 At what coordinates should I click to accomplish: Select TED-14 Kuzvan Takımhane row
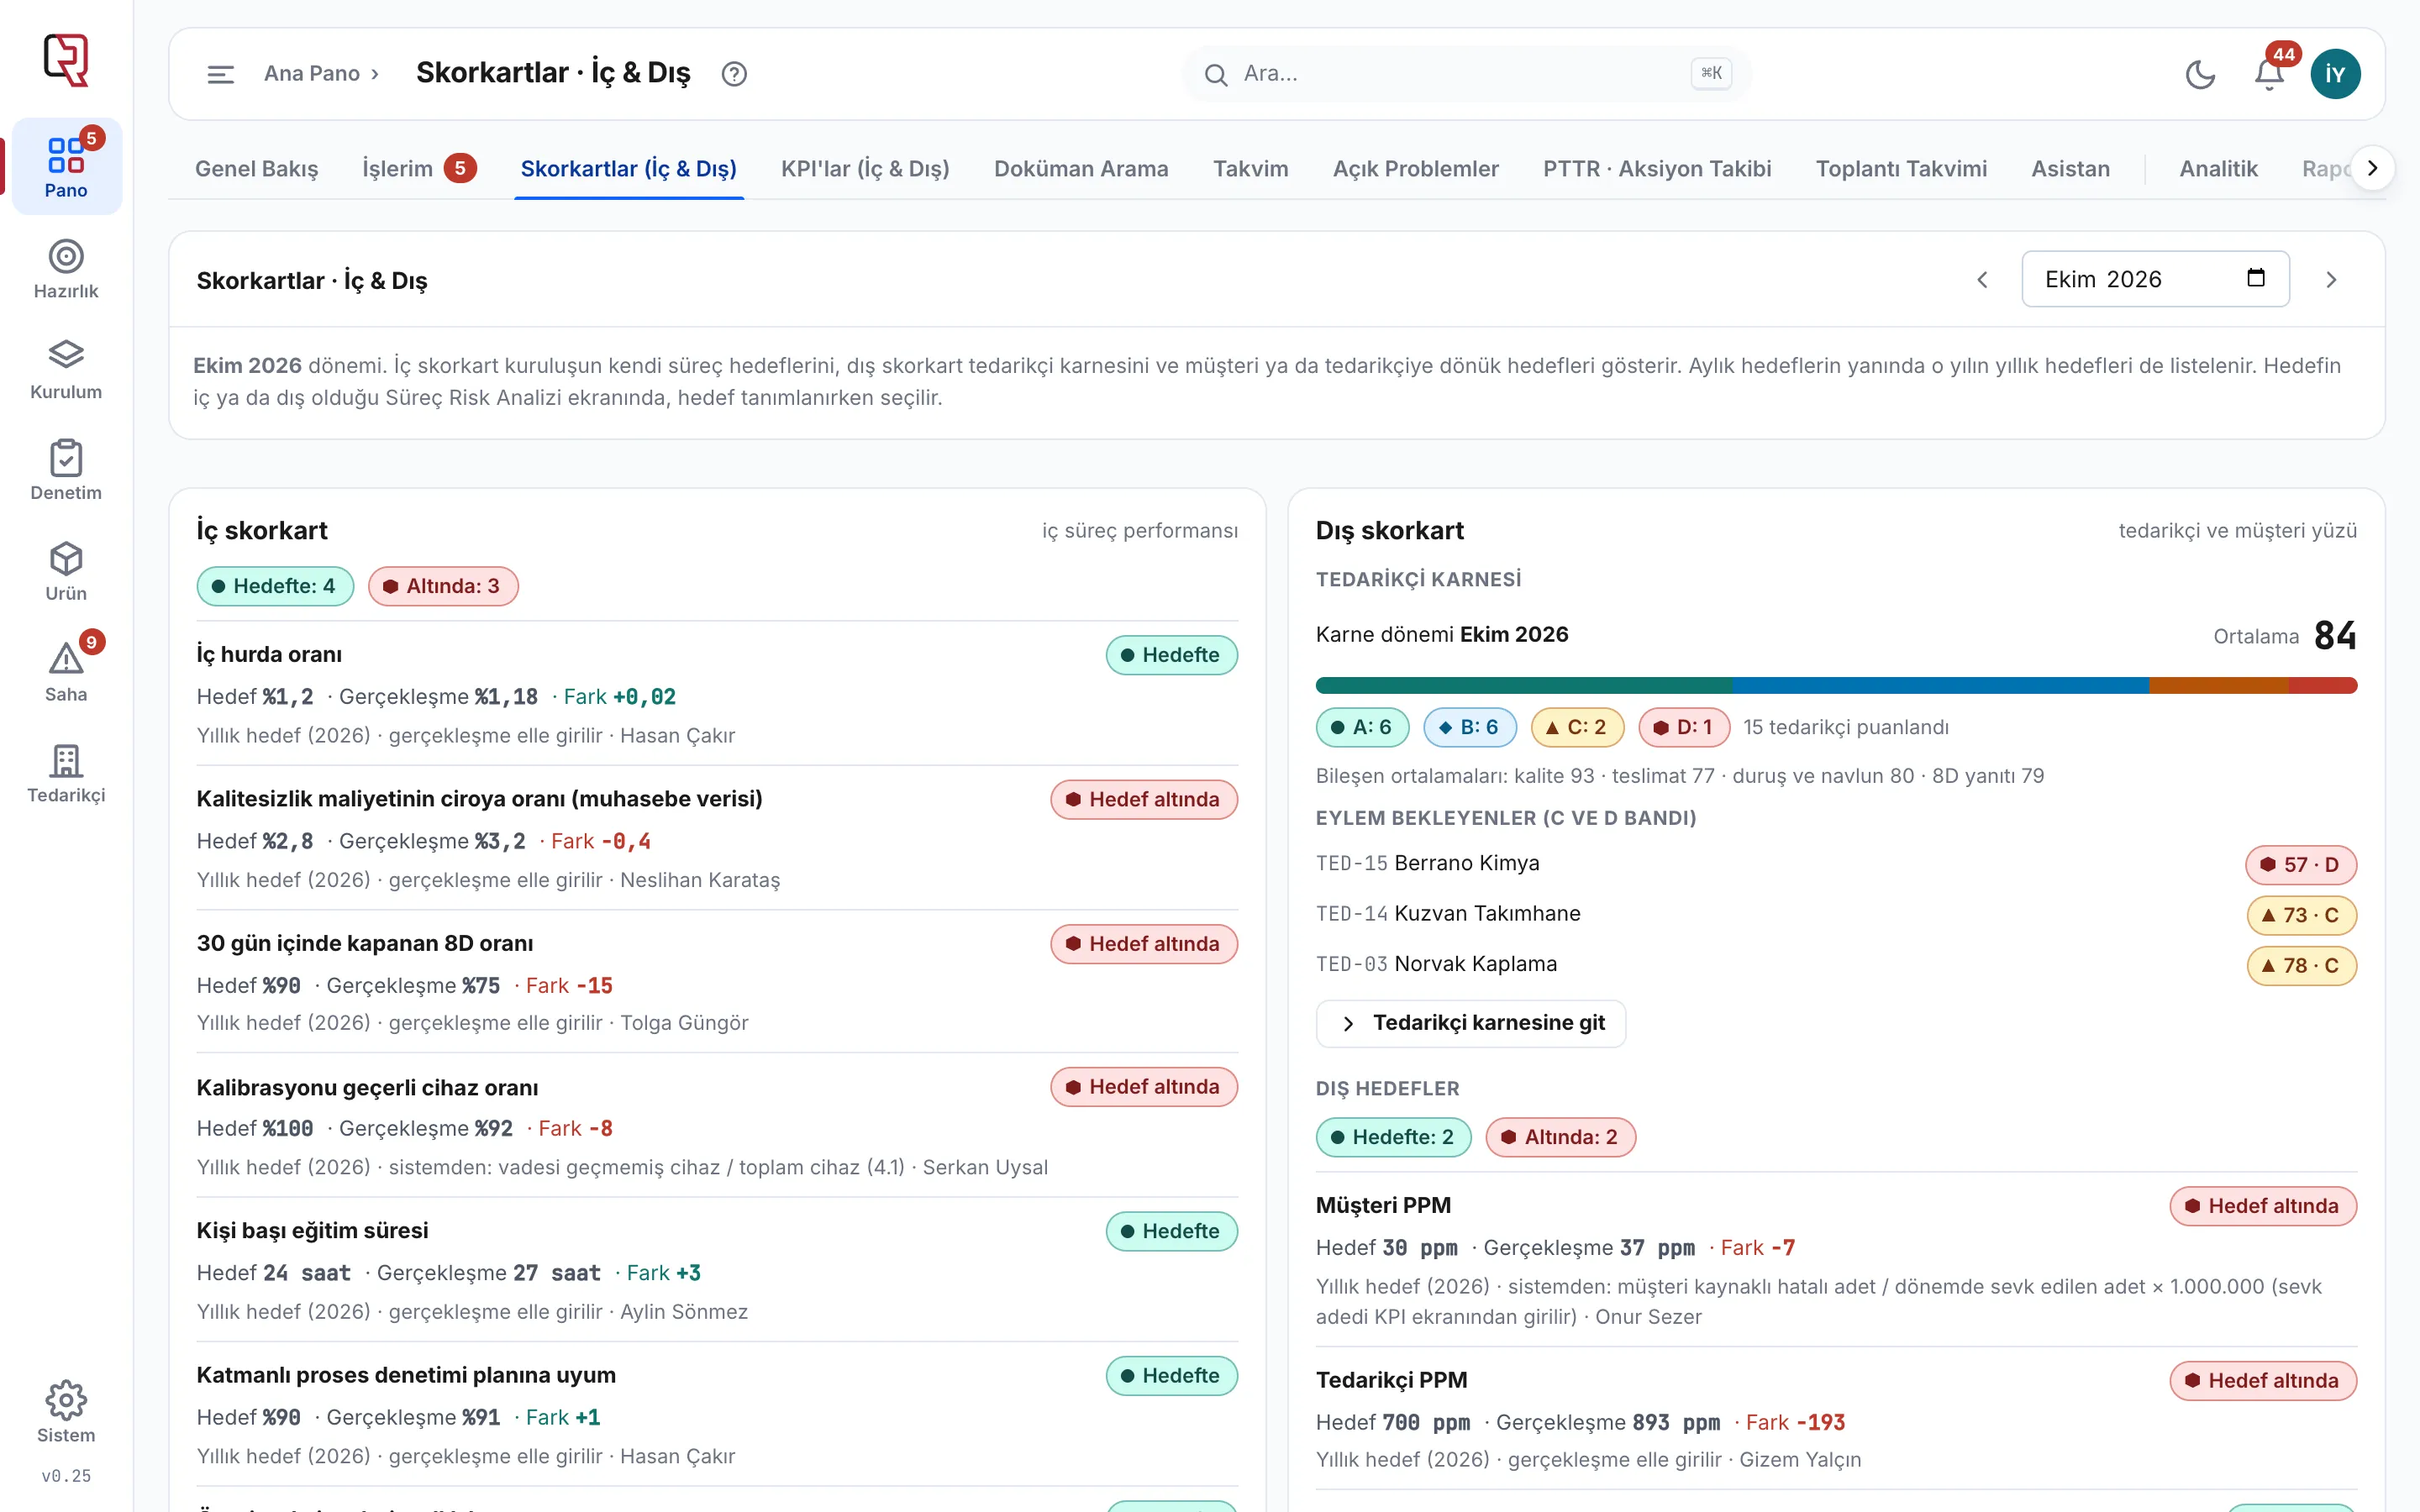(1836, 914)
